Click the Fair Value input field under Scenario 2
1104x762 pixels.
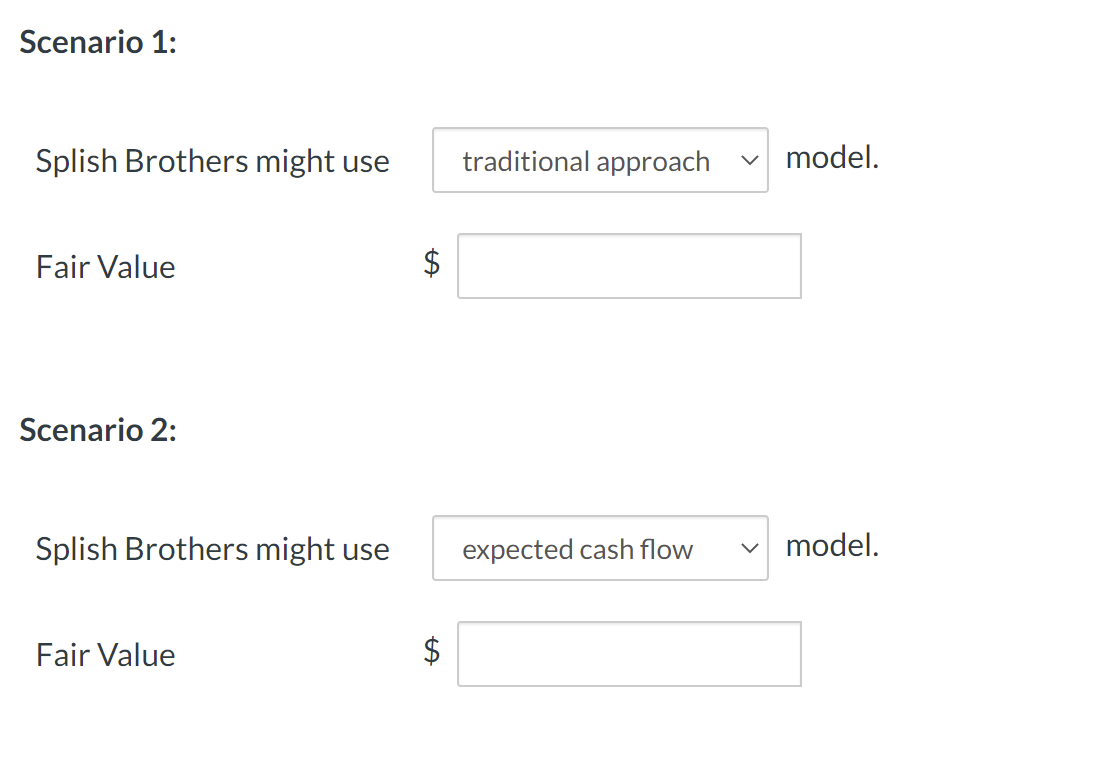coord(628,653)
